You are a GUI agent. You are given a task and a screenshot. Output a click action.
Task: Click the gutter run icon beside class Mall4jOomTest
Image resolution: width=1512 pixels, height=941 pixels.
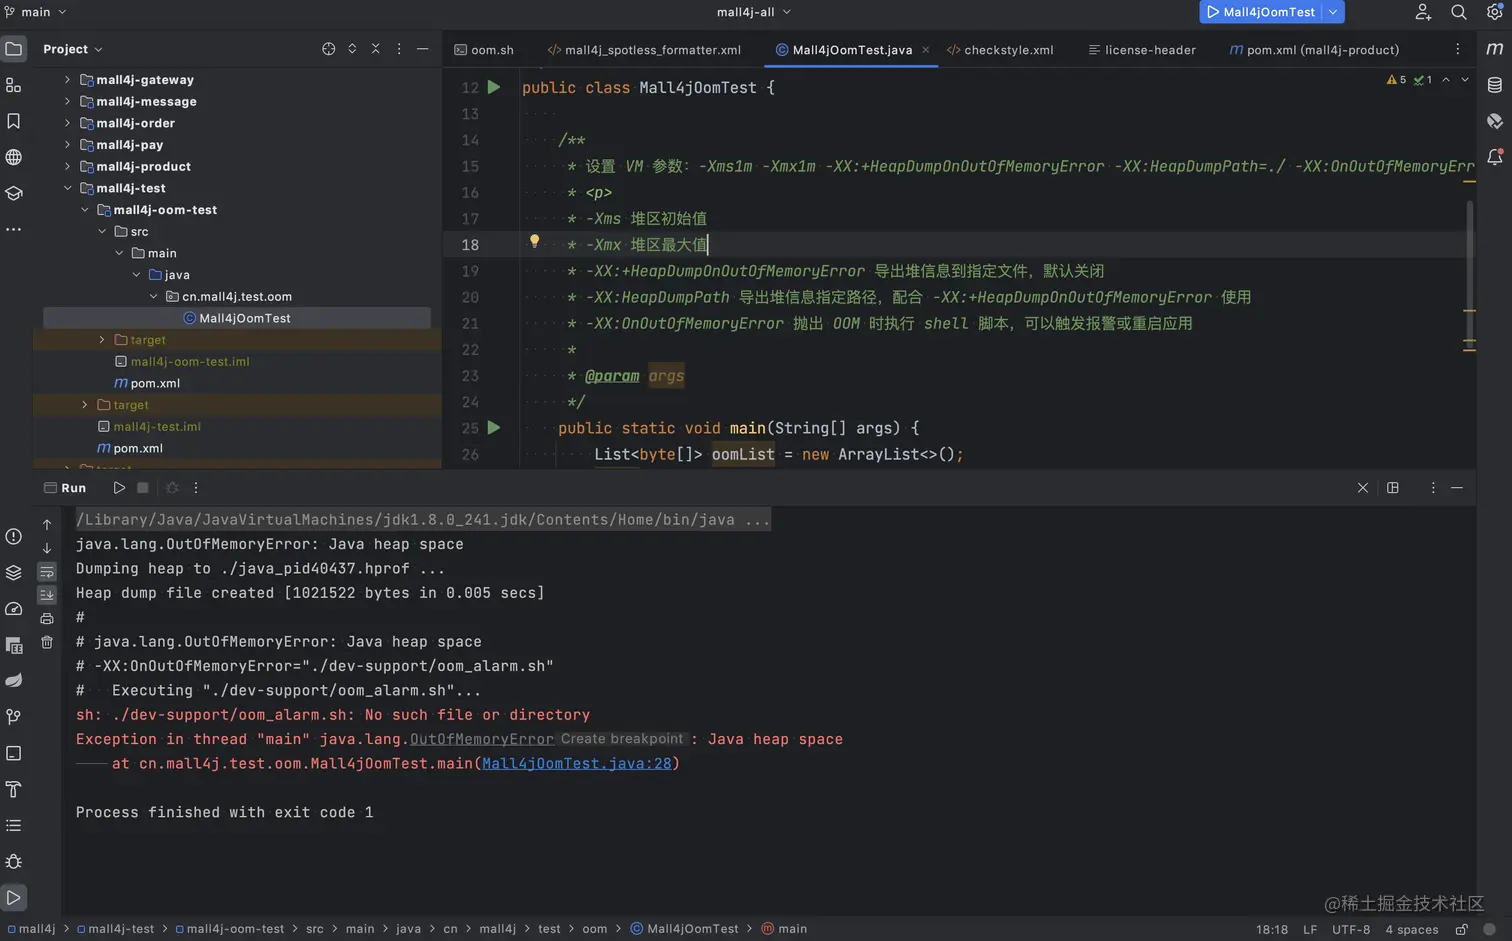[x=494, y=87]
